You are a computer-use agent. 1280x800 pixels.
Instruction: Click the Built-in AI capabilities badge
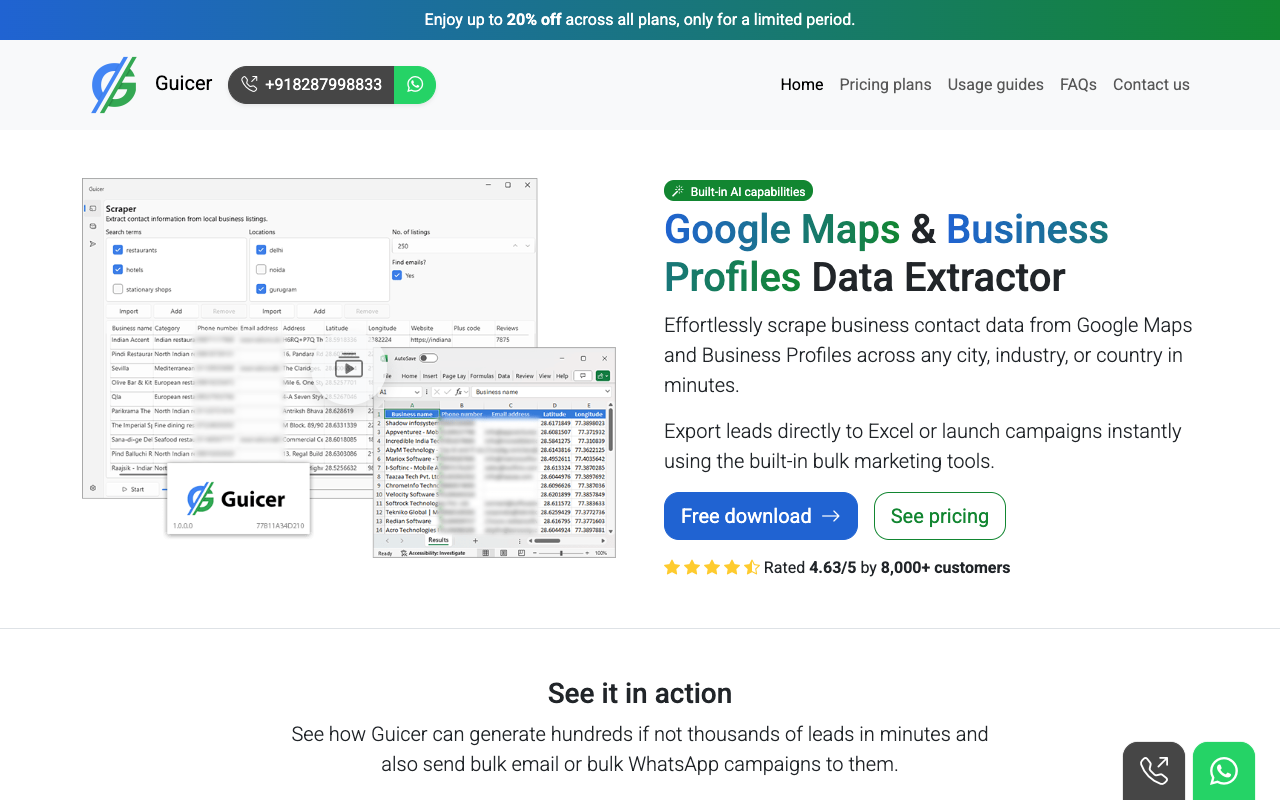click(738, 191)
